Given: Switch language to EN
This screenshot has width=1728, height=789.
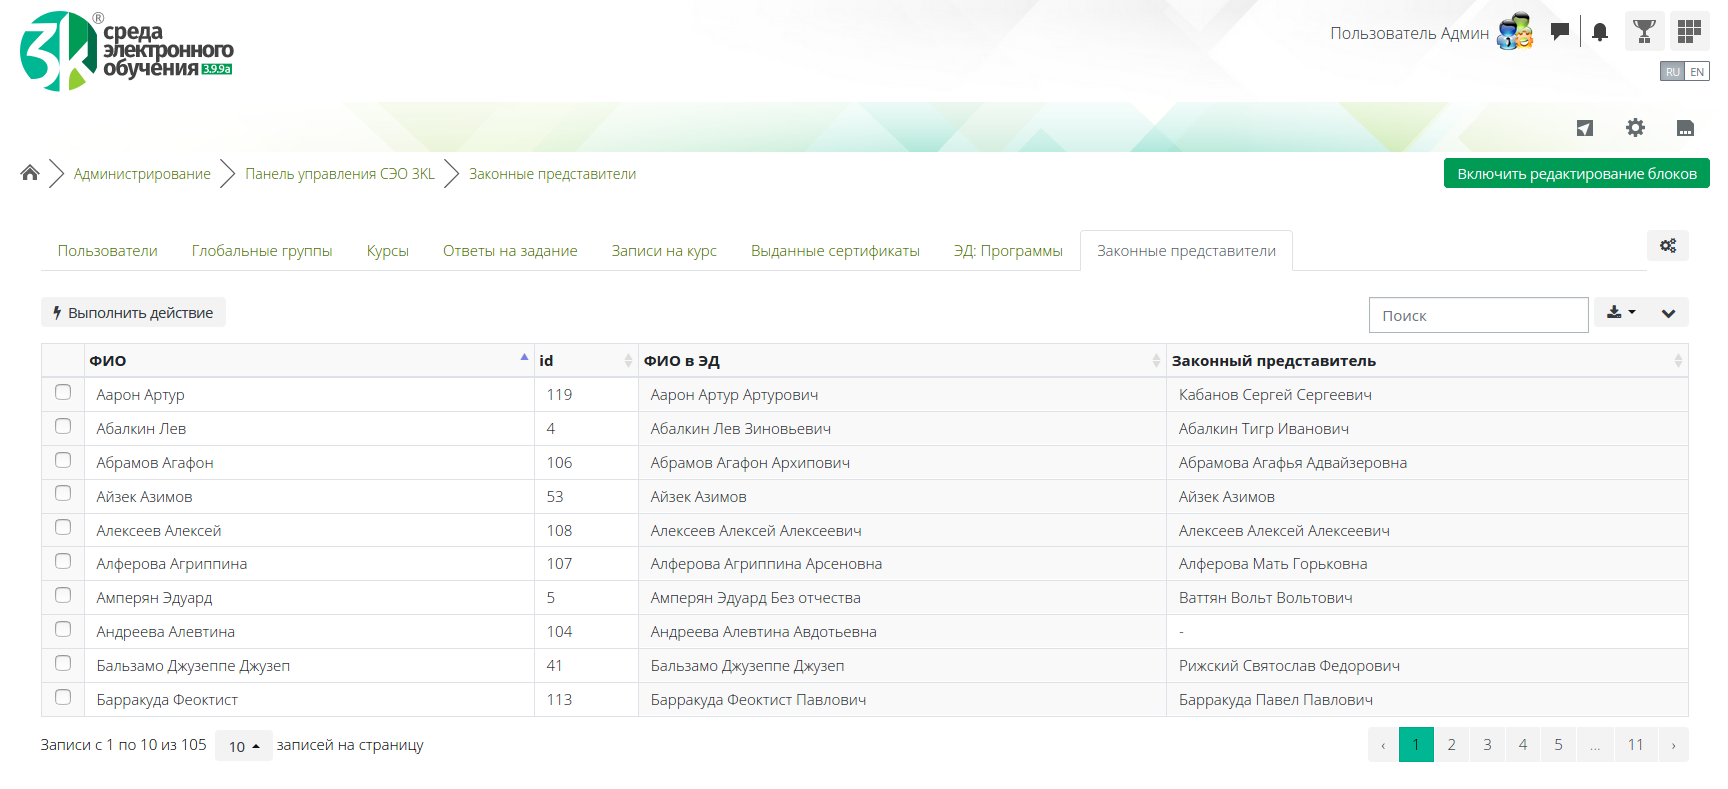Looking at the screenshot, I should pyautogui.click(x=1697, y=72).
